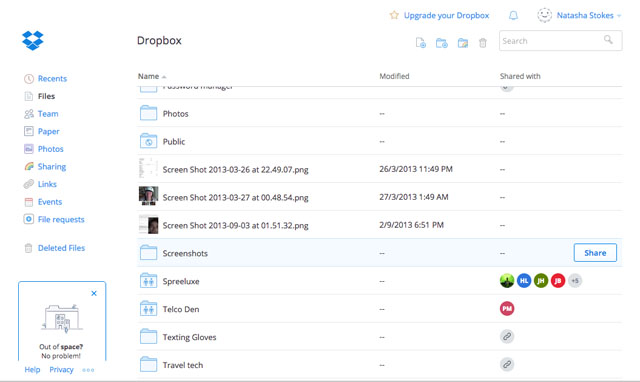Open Deleted Files in the sidebar

[x=61, y=248]
